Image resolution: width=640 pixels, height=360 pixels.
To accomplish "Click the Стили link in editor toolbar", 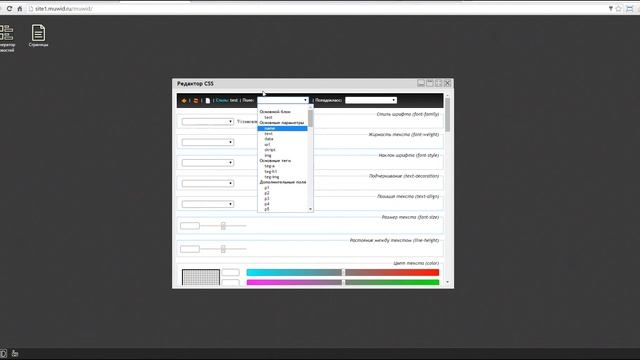I will tap(222, 100).
